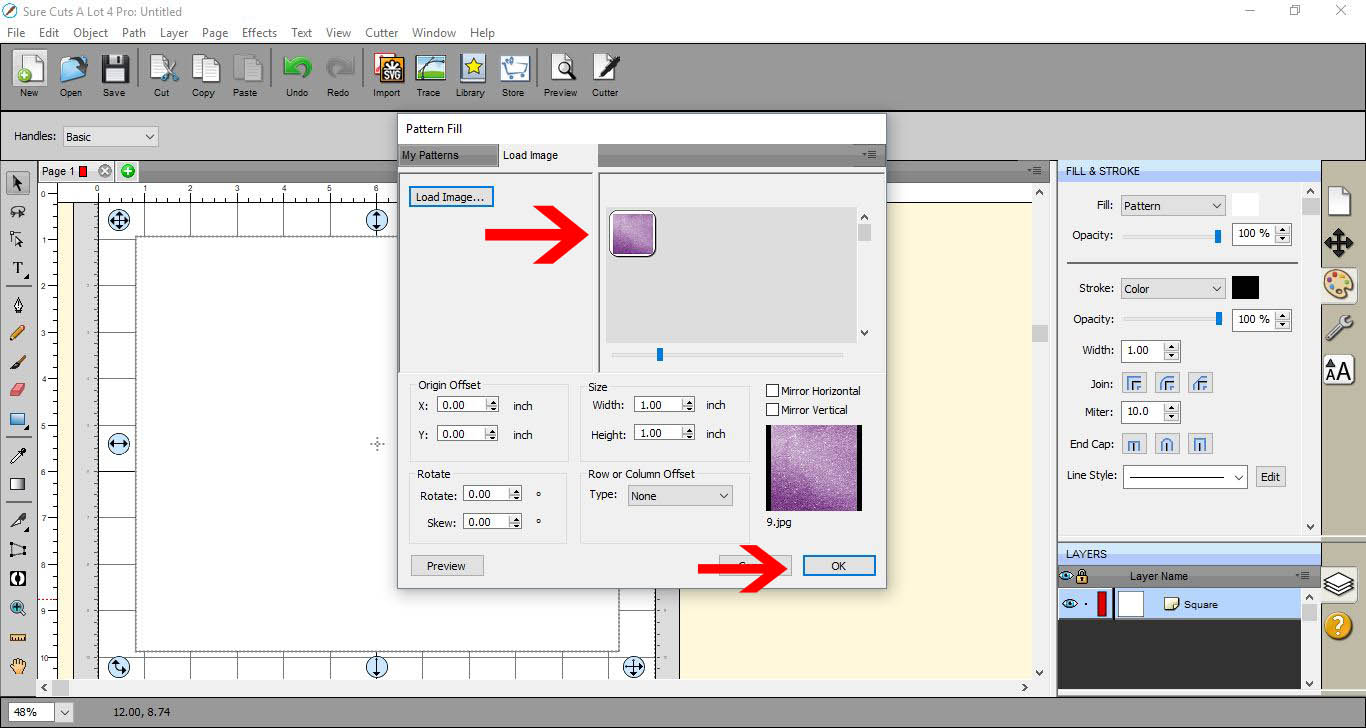Viewport: 1366px width, 728px height.
Task: Toggle the layers header eye icon
Action: (x=1066, y=576)
